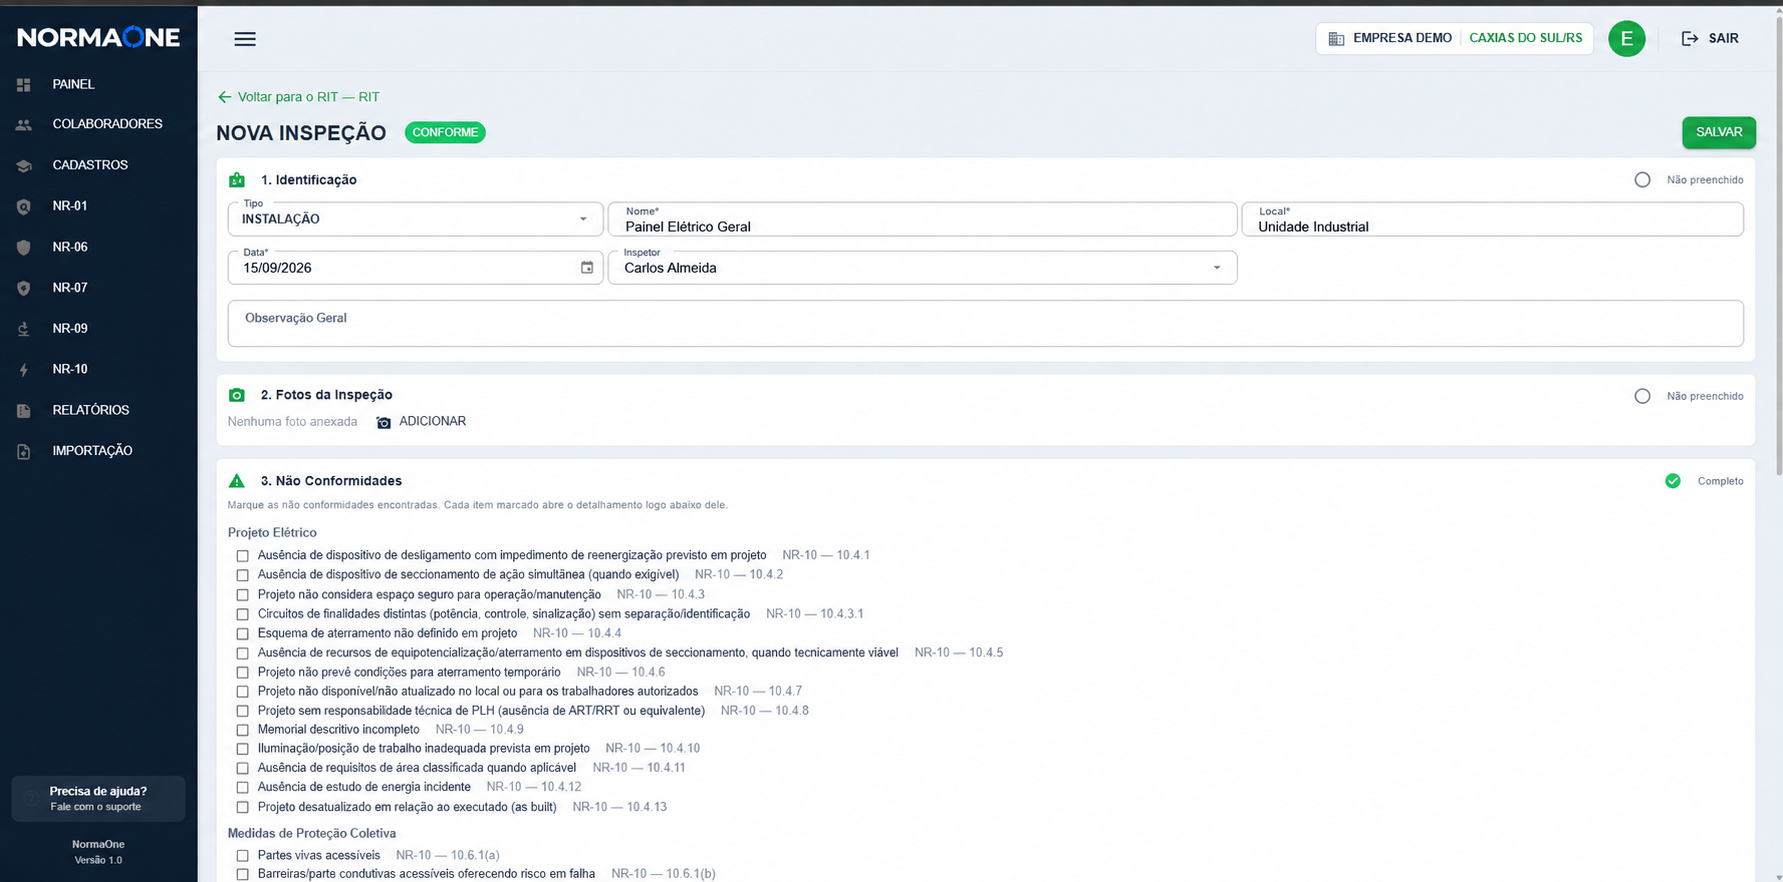Check 'Ausência de requisitos de área classificada'
This screenshot has height=882, width=1783.
[x=242, y=769]
